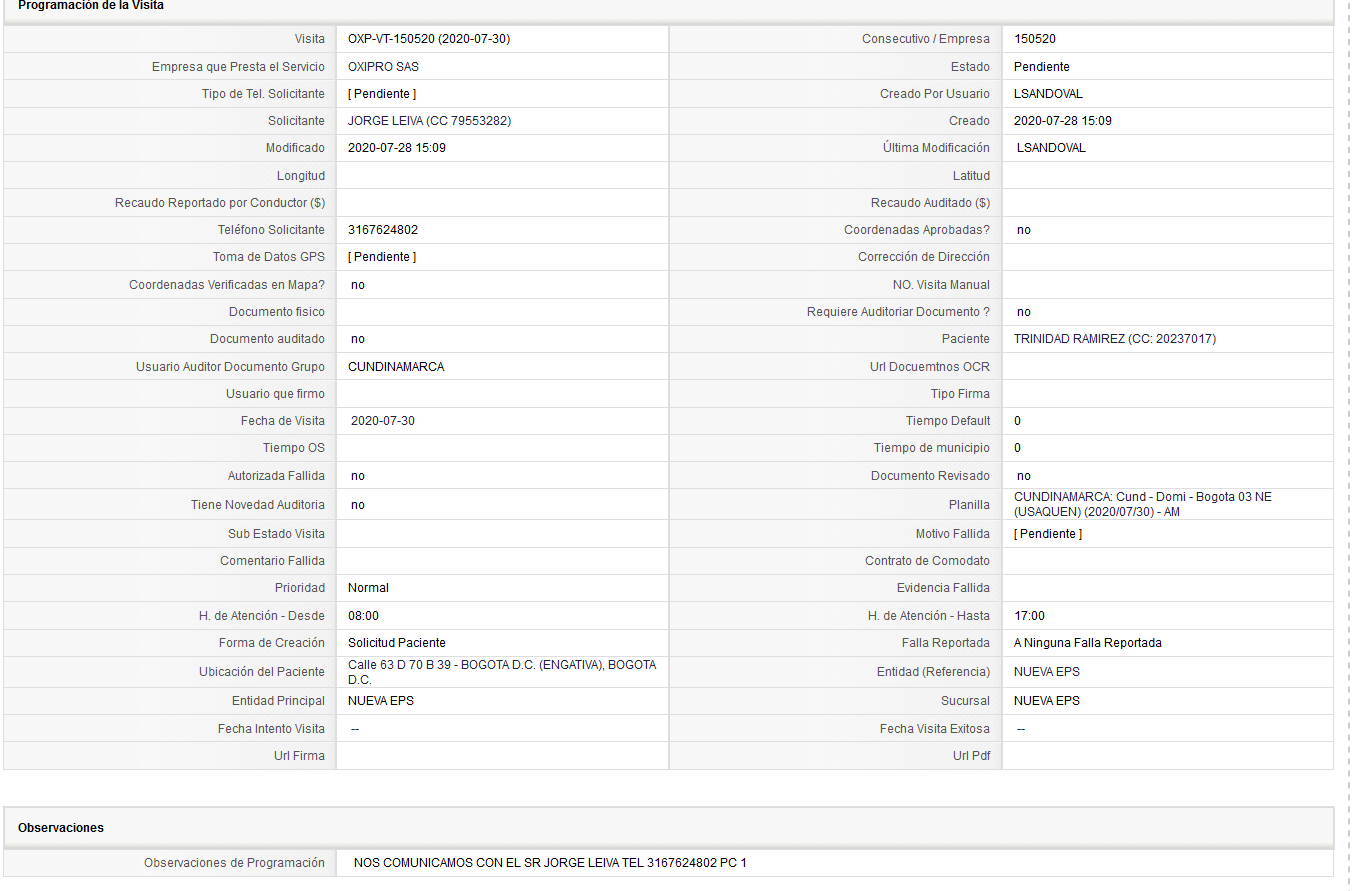Screen dimensions: 1360x891
Task: Click the "Programación de la Visita" section header
Action: tap(91, 5)
